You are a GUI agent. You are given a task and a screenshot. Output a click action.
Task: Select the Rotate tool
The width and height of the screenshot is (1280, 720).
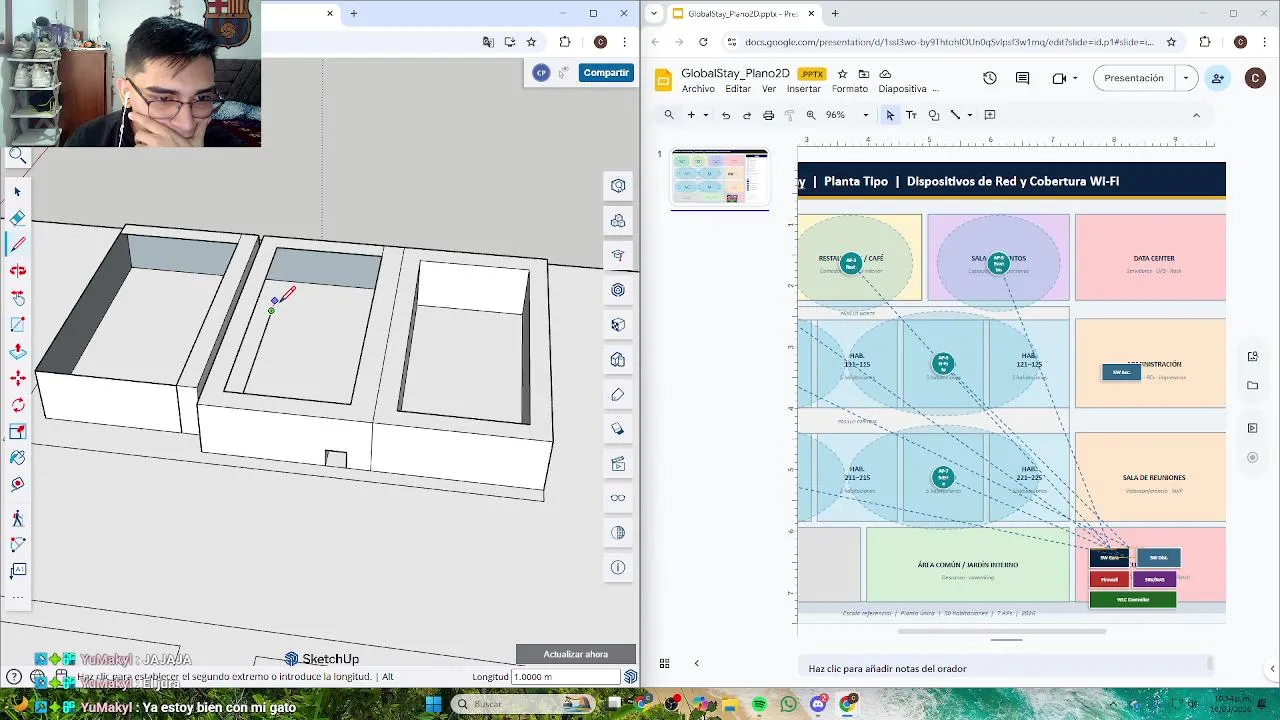point(17,405)
